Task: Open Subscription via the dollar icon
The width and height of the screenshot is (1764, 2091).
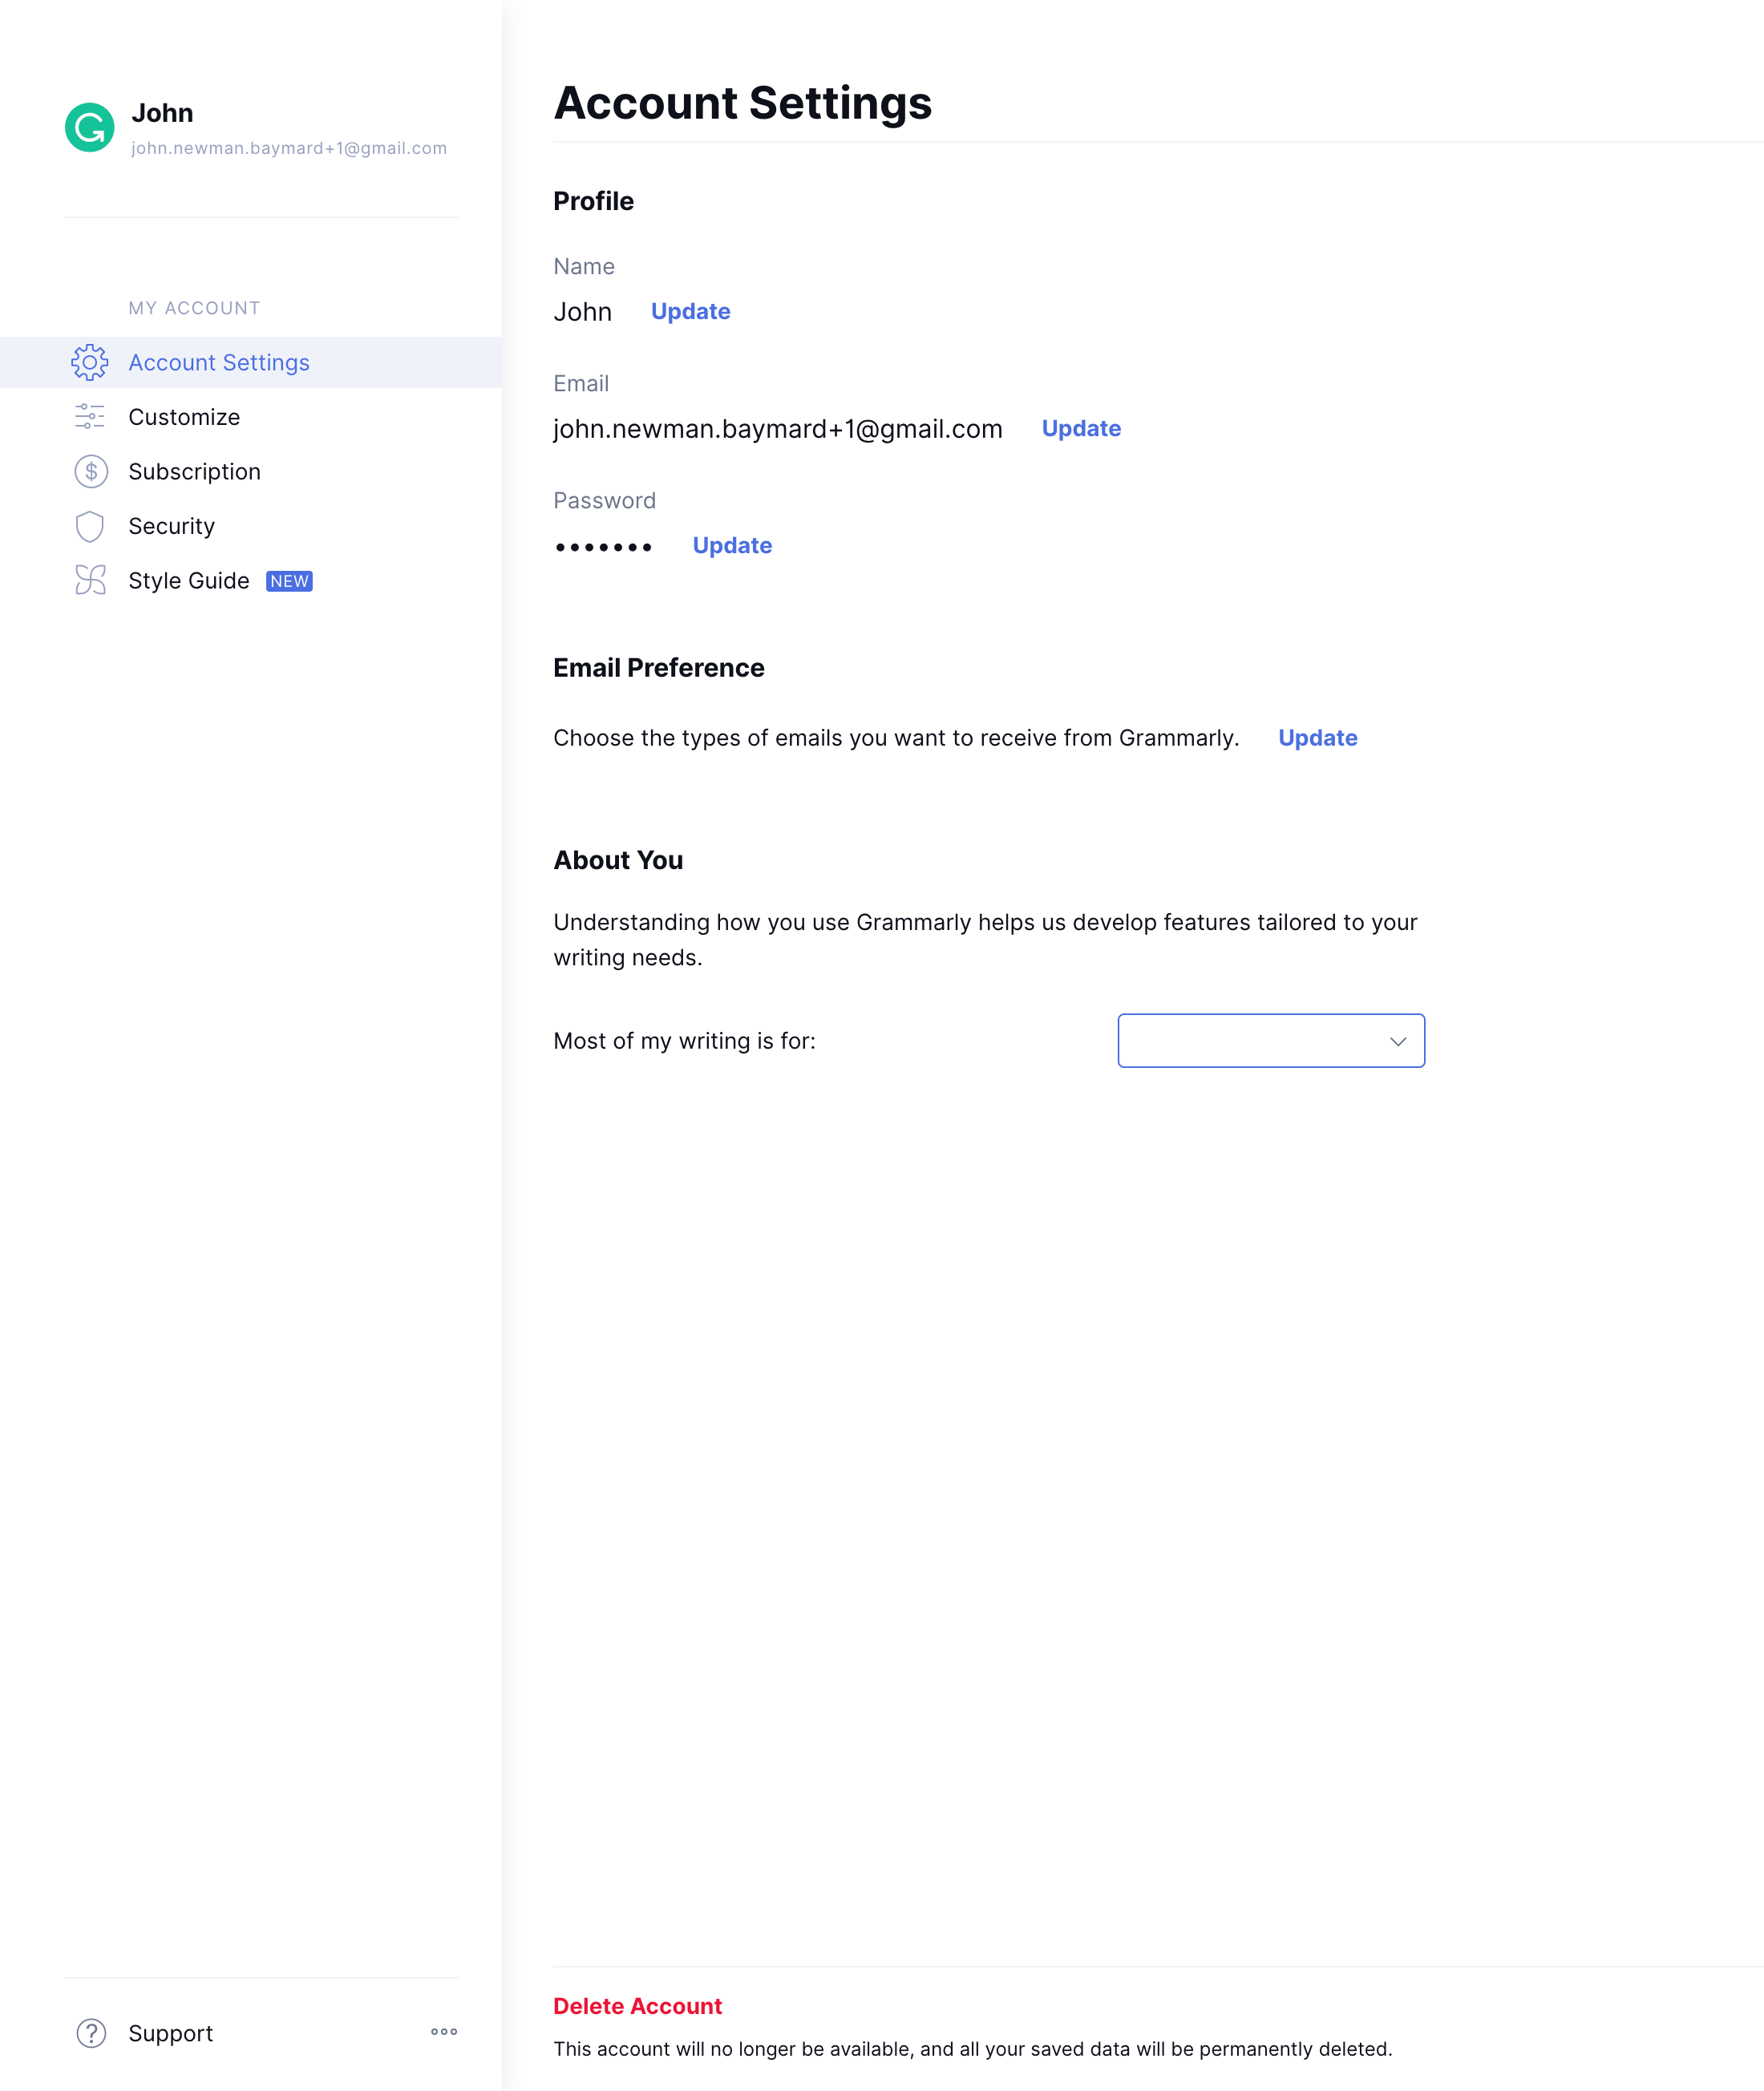Action: click(x=90, y=471)
